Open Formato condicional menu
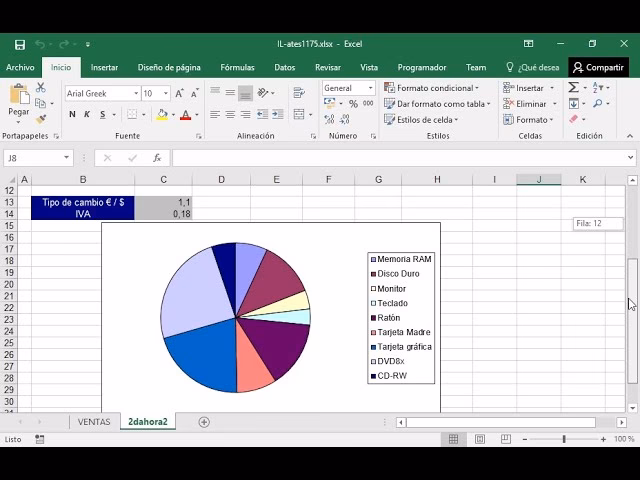The image size is (640, 480). pyautogui.click(x=431, y=88)
